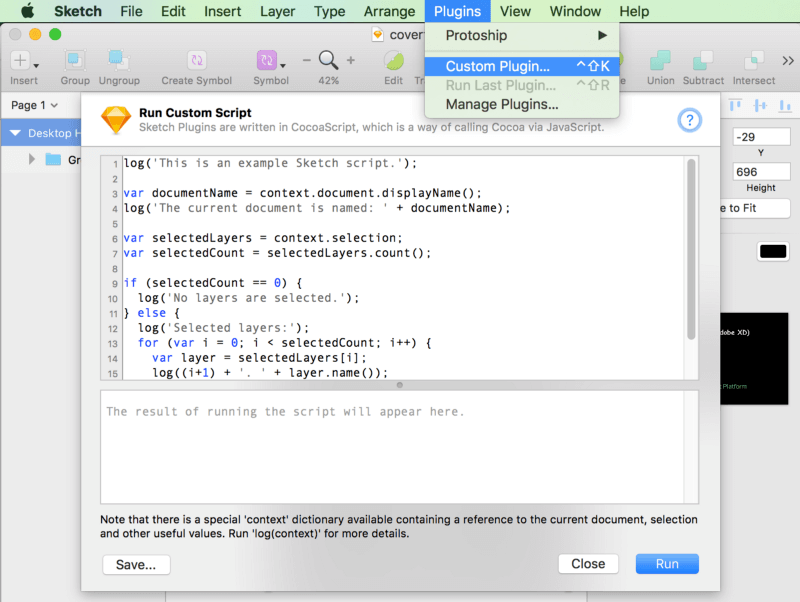Switch to the Window menu

pyautogui.click(x=575, y=11)
